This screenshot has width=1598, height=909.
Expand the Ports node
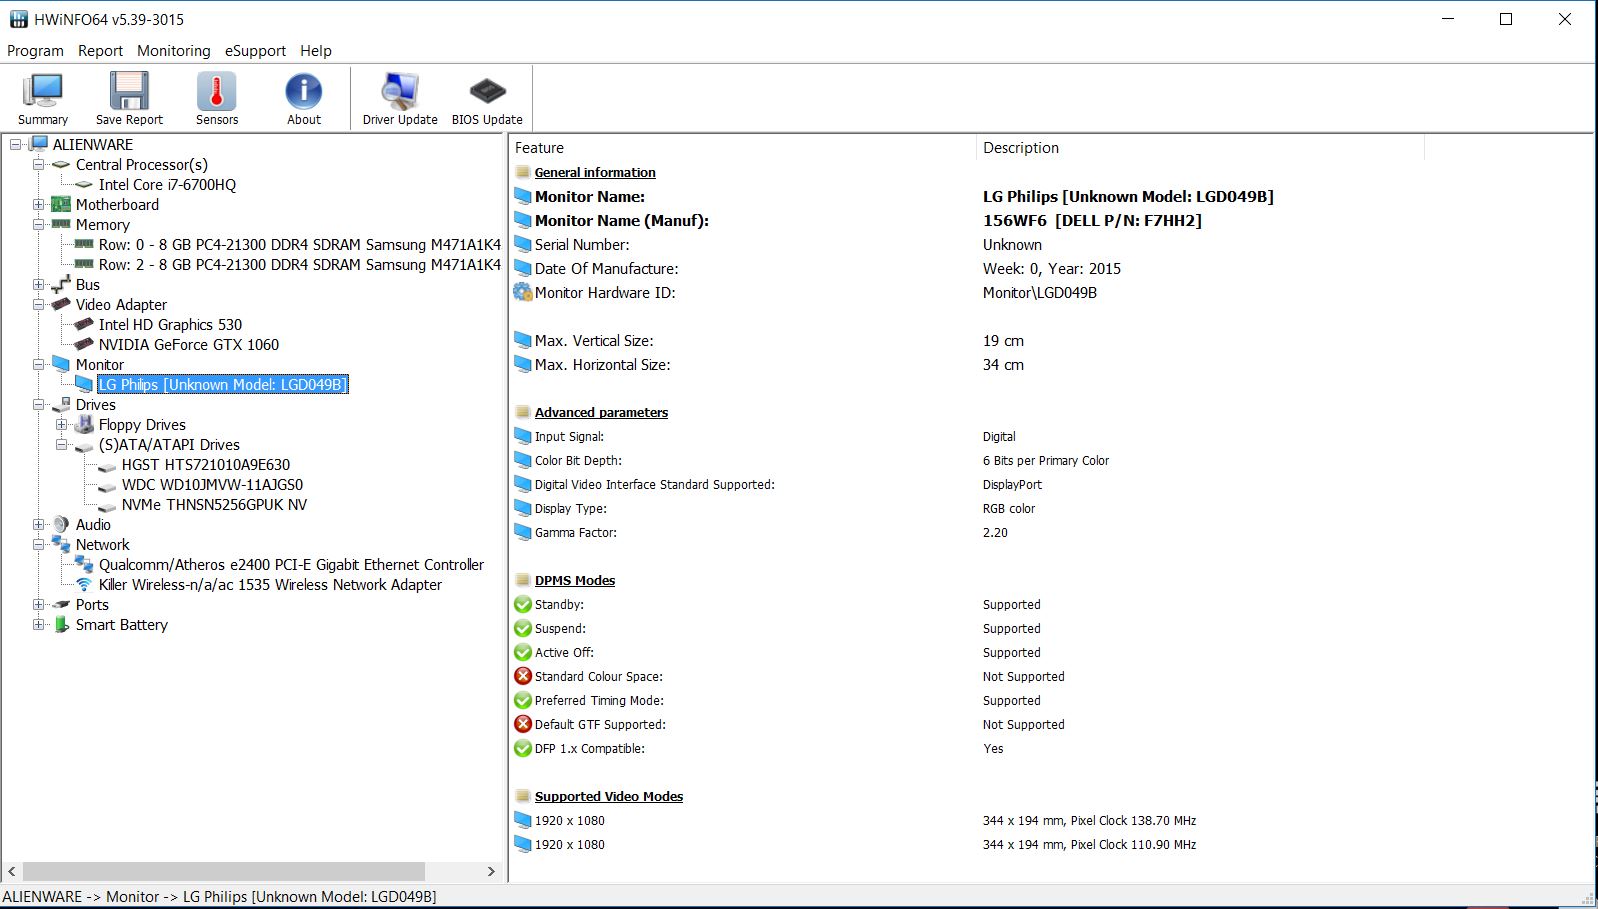pyautogui.click(x=38, y=604)
